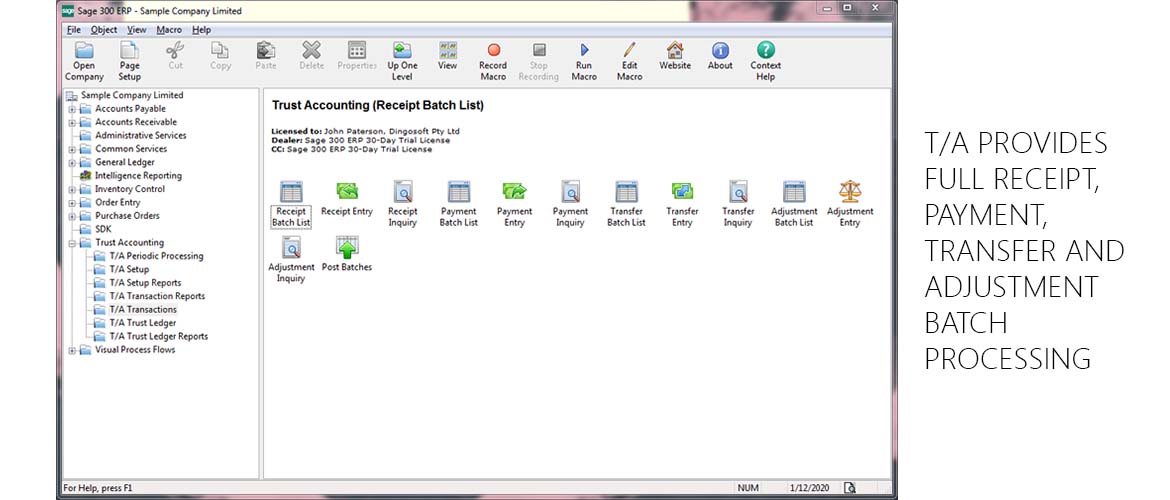The width and height of the screenshot is (1170, 500).
Task: Click the View toolbar icon
Action: point(448,51)
